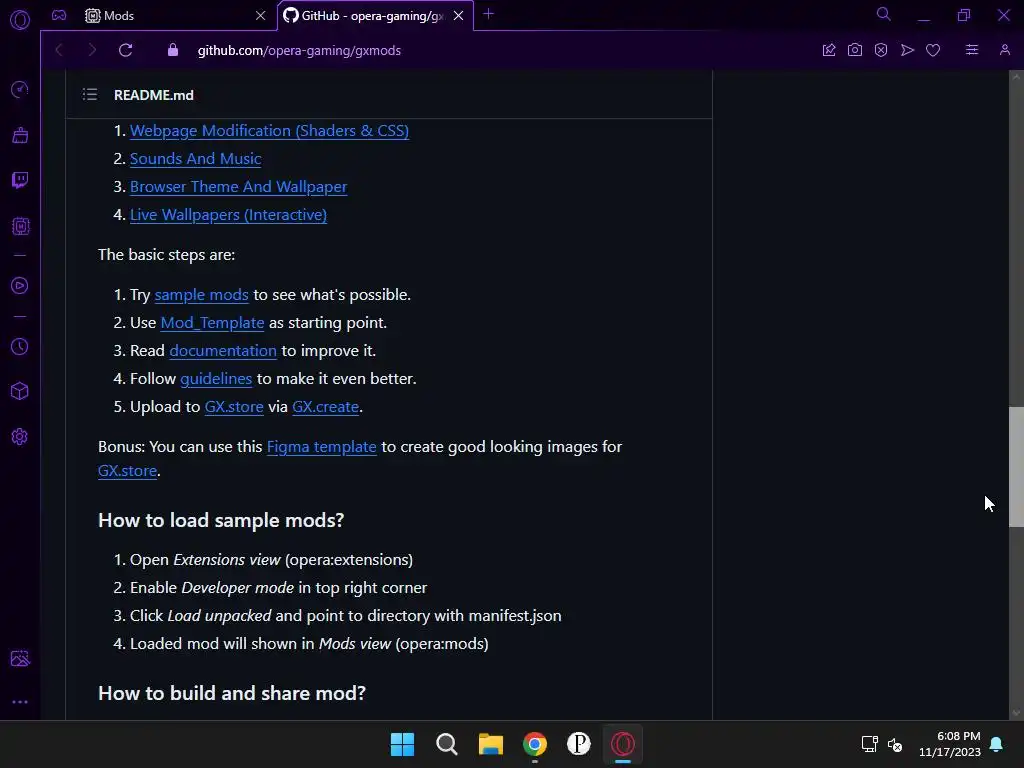
Task: Open Google Chrome from taskbar
Action: point(535,744)
